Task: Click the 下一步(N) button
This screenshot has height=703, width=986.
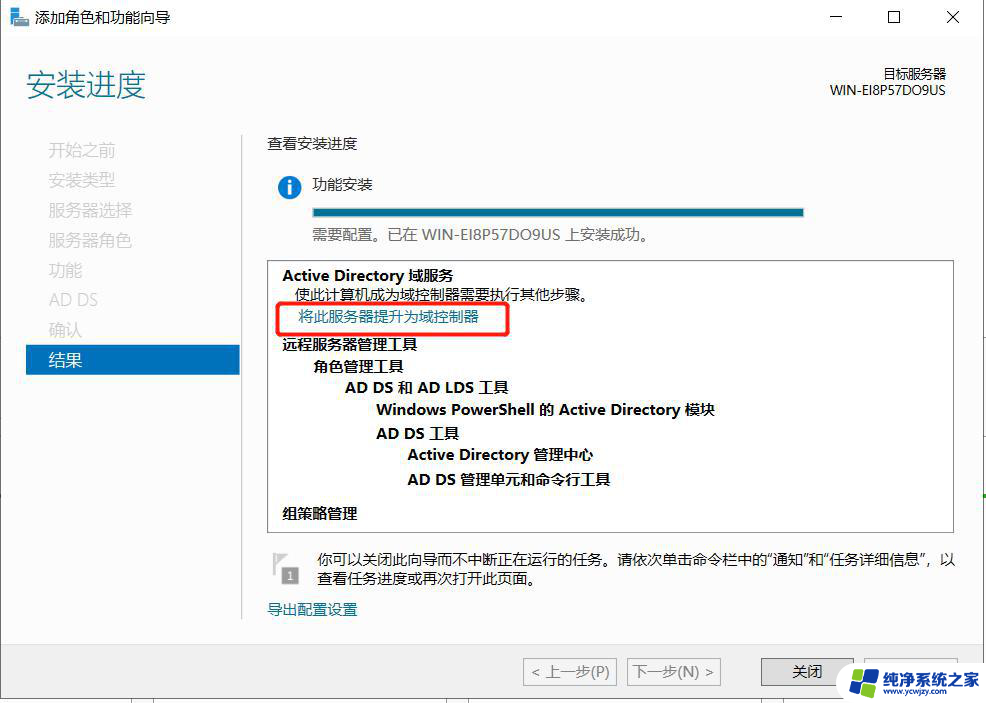Action: [673, 672]
